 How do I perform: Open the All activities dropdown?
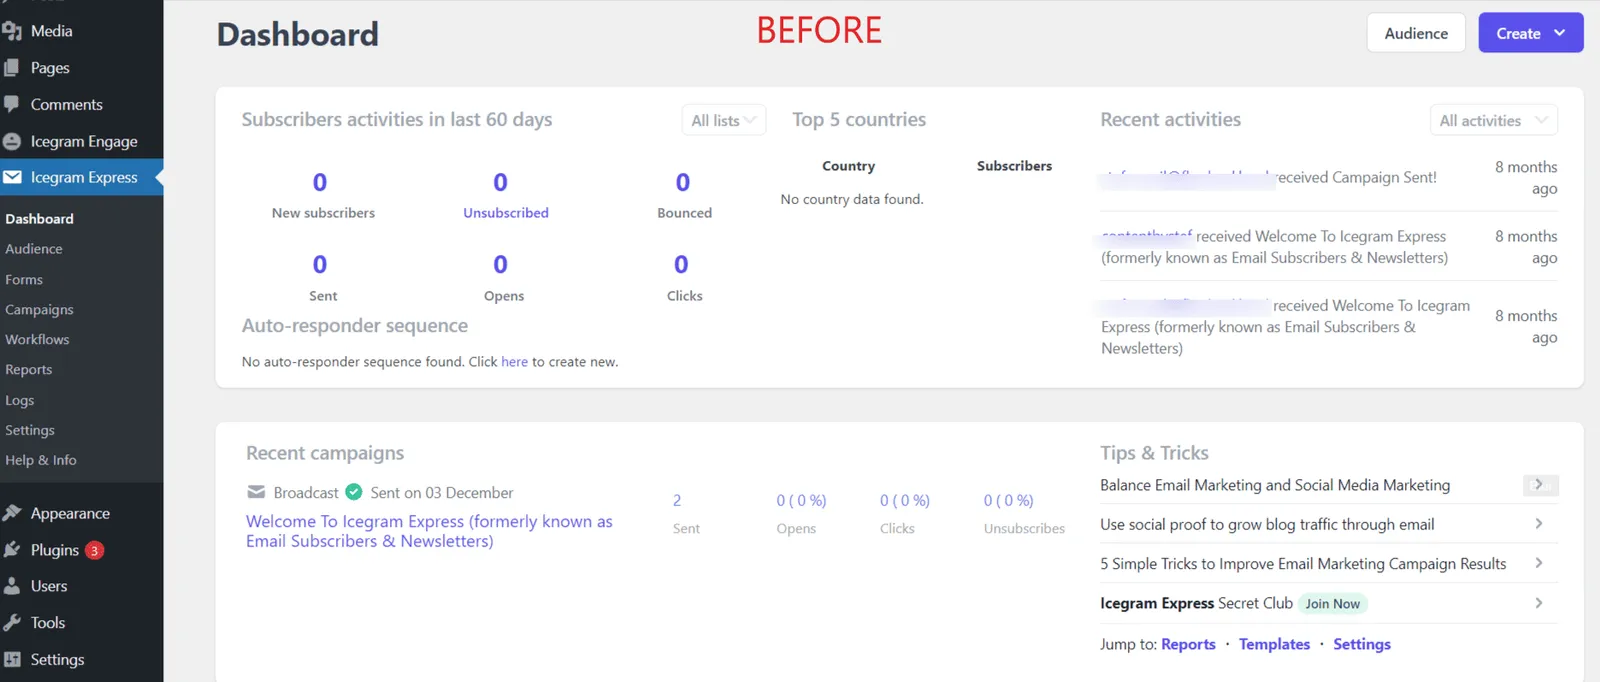tap(1494, 120)
